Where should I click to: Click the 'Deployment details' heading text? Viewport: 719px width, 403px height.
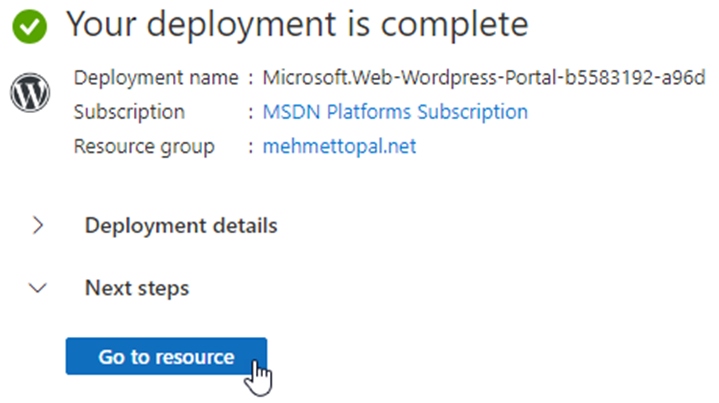181,226
